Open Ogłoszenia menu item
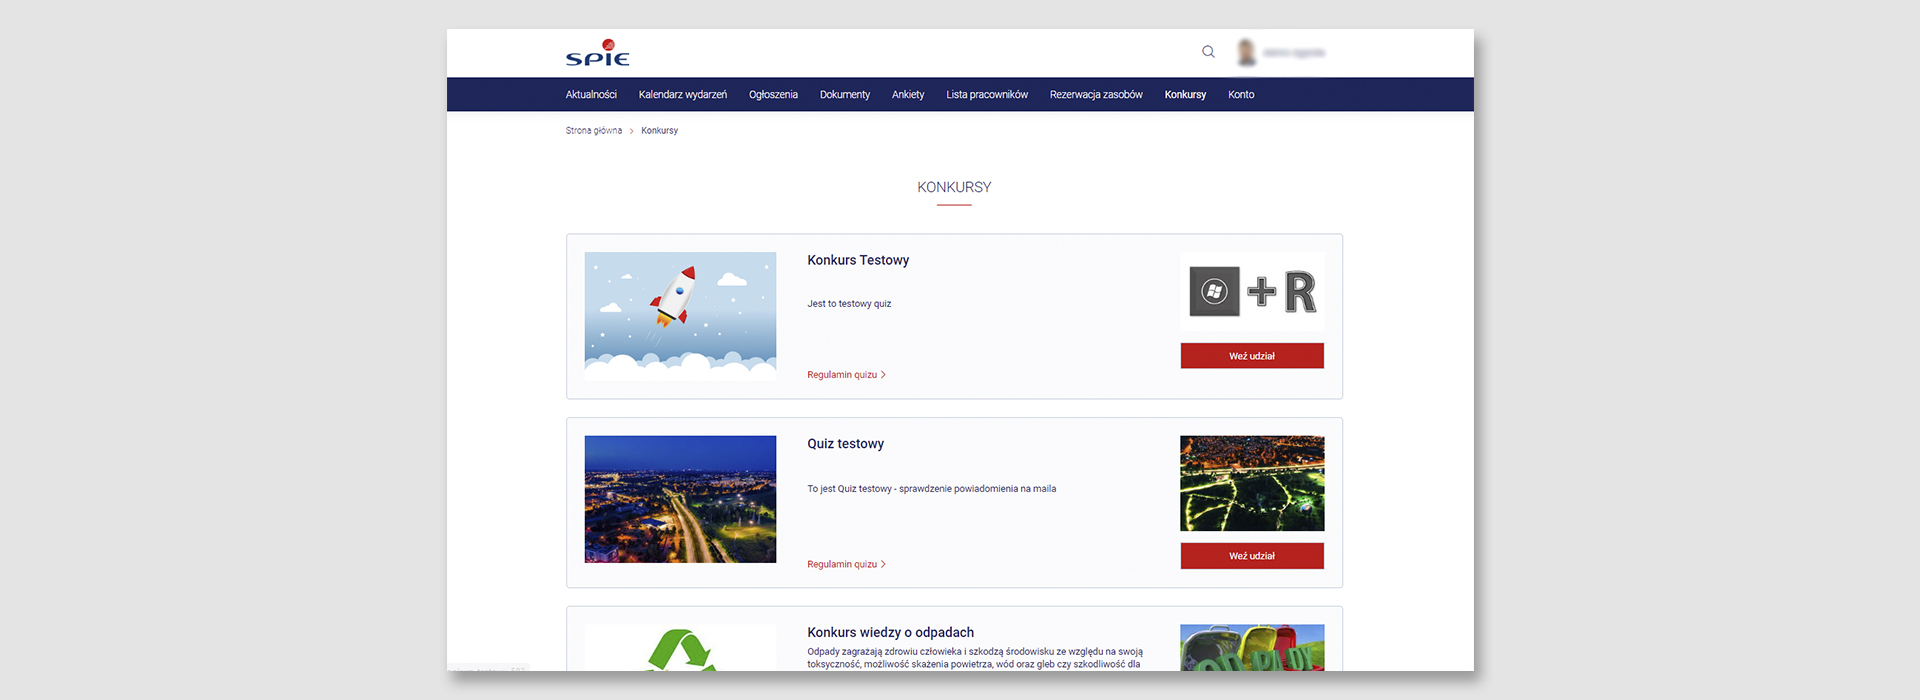The image size is (1920, 700). click(x=773, y=95)
